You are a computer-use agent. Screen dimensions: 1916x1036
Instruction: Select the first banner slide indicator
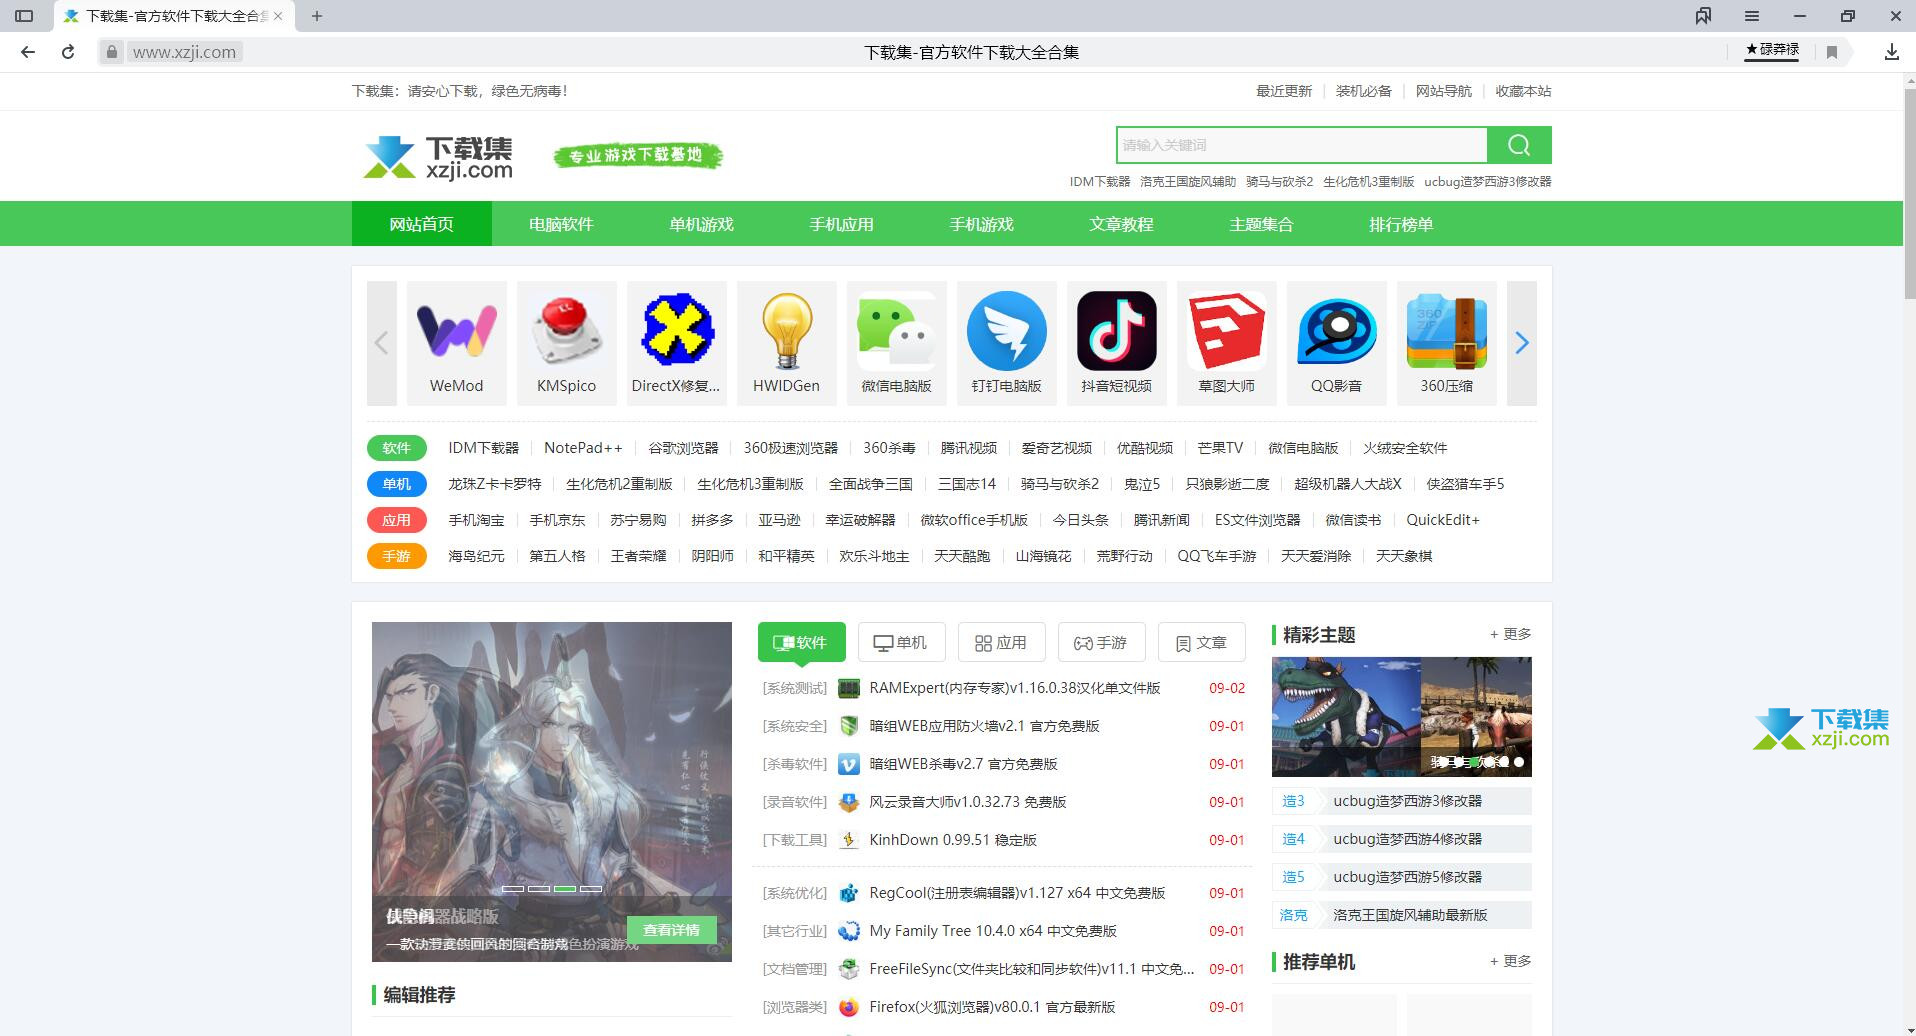(513, 888)
